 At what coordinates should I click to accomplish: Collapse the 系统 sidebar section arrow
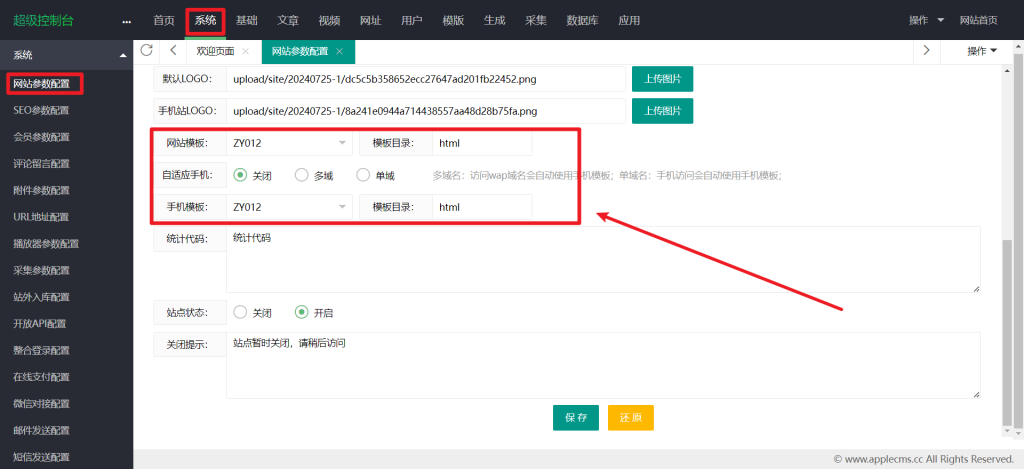tap(122, 55)
